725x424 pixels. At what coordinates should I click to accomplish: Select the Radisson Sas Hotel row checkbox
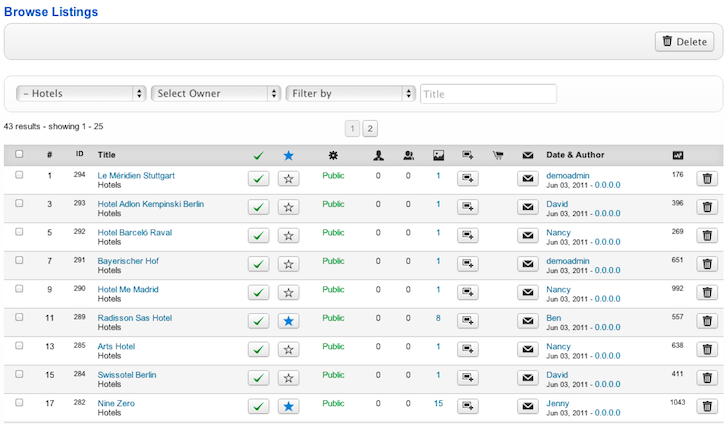point(19,317)
